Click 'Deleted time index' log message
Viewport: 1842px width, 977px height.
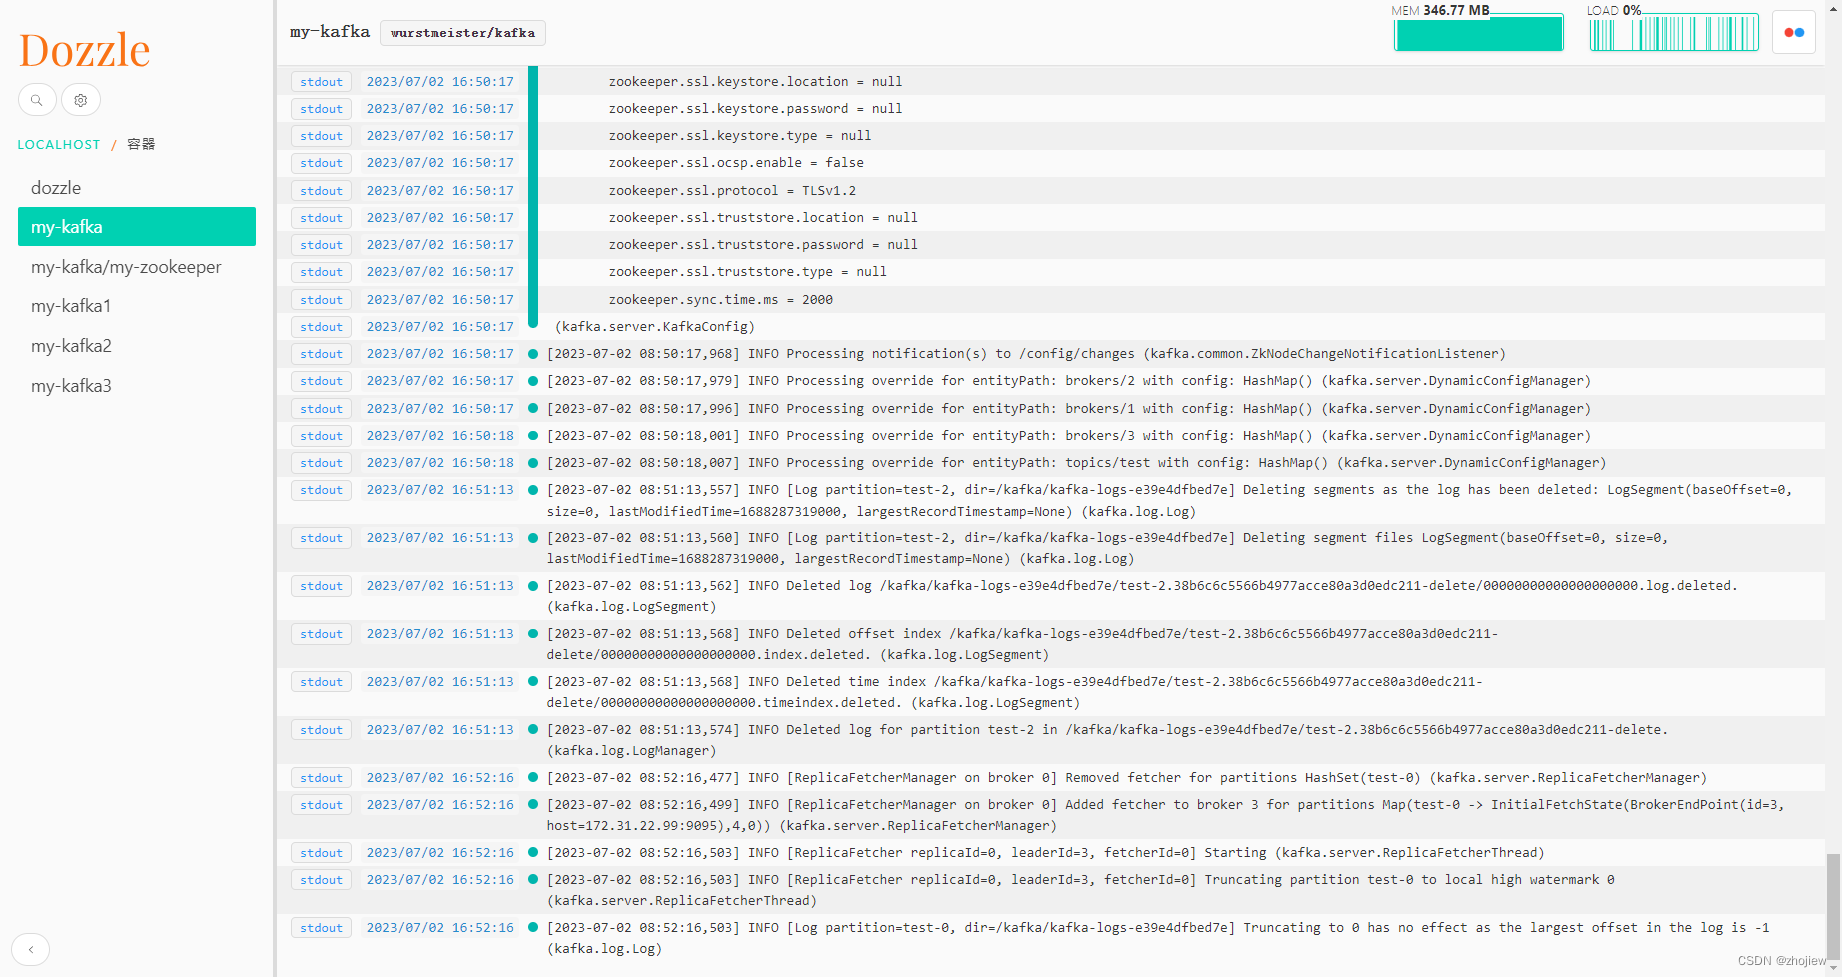click(x=1014, y=692)
